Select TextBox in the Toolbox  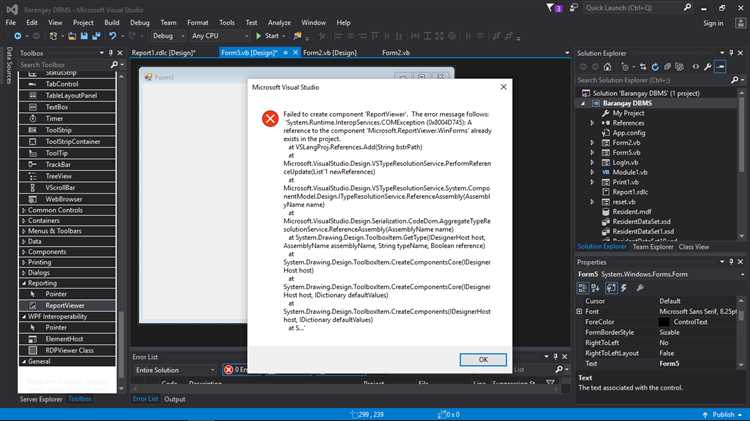point(67,107)
